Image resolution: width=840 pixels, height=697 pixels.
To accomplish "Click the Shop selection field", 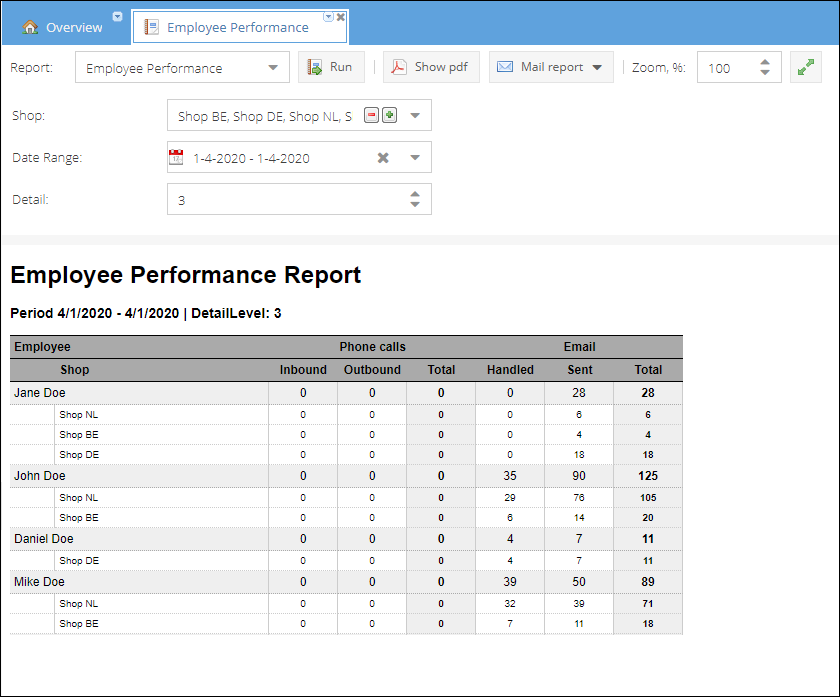I will 299,115.
